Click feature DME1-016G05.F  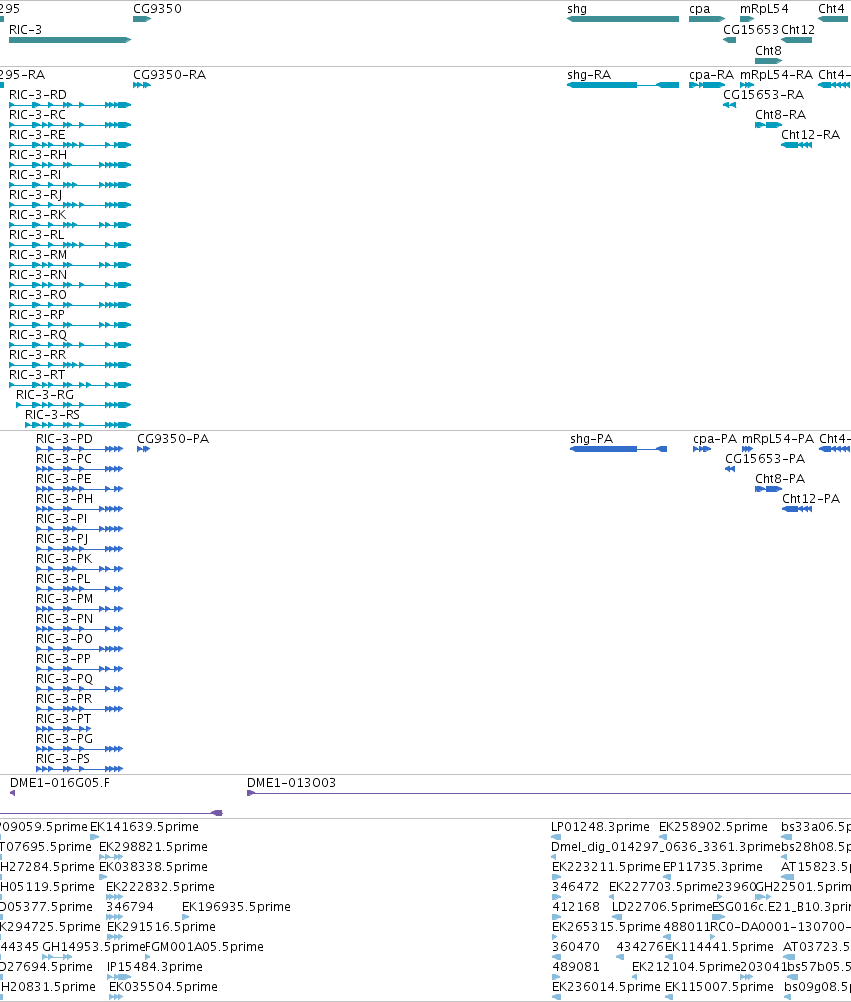(x=12, y=793)
